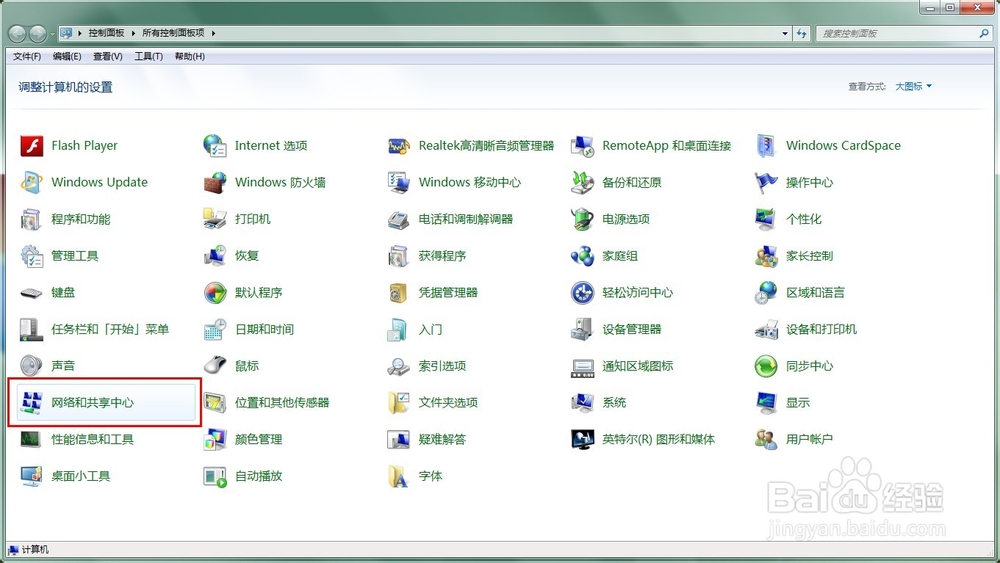Viewport: 1000px width, 563px height.
Task: Open the 家庭组 icon
Action: [x=582, y=256]
